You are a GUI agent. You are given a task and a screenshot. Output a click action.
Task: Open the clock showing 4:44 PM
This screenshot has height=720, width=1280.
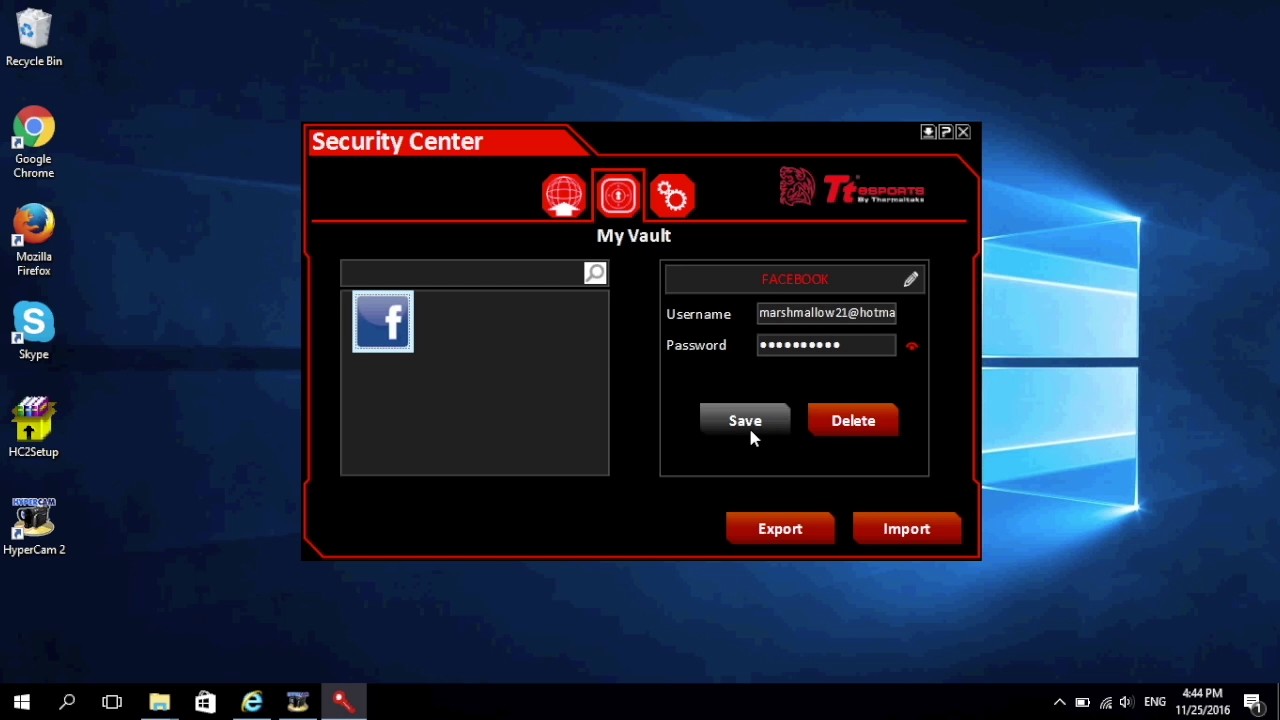point(1202,702)
